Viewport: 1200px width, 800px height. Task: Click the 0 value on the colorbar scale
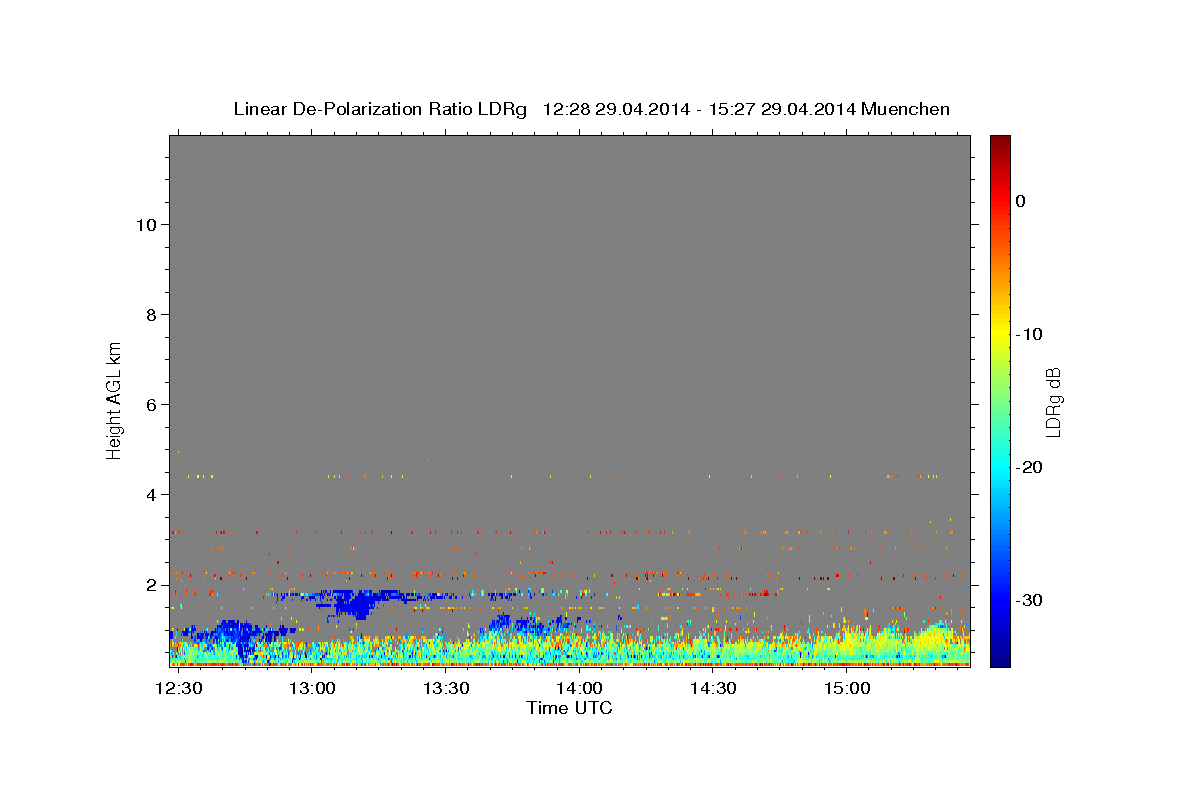[1020, 201]
